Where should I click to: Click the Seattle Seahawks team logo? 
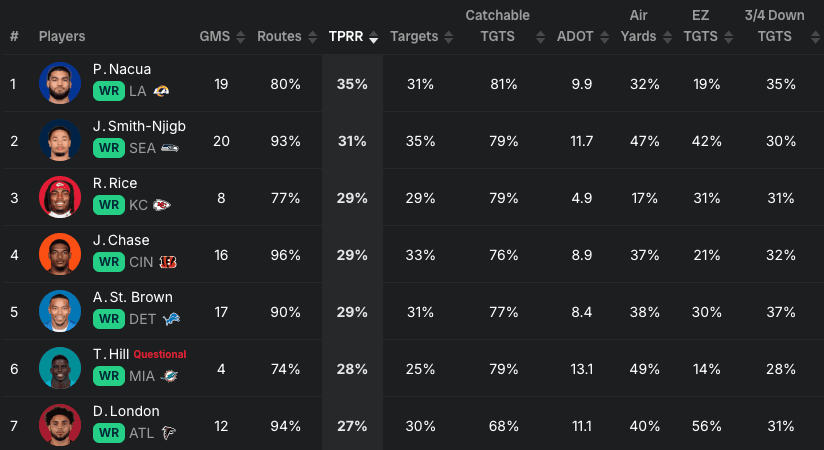pyautogui.click(x=171, y=148)
